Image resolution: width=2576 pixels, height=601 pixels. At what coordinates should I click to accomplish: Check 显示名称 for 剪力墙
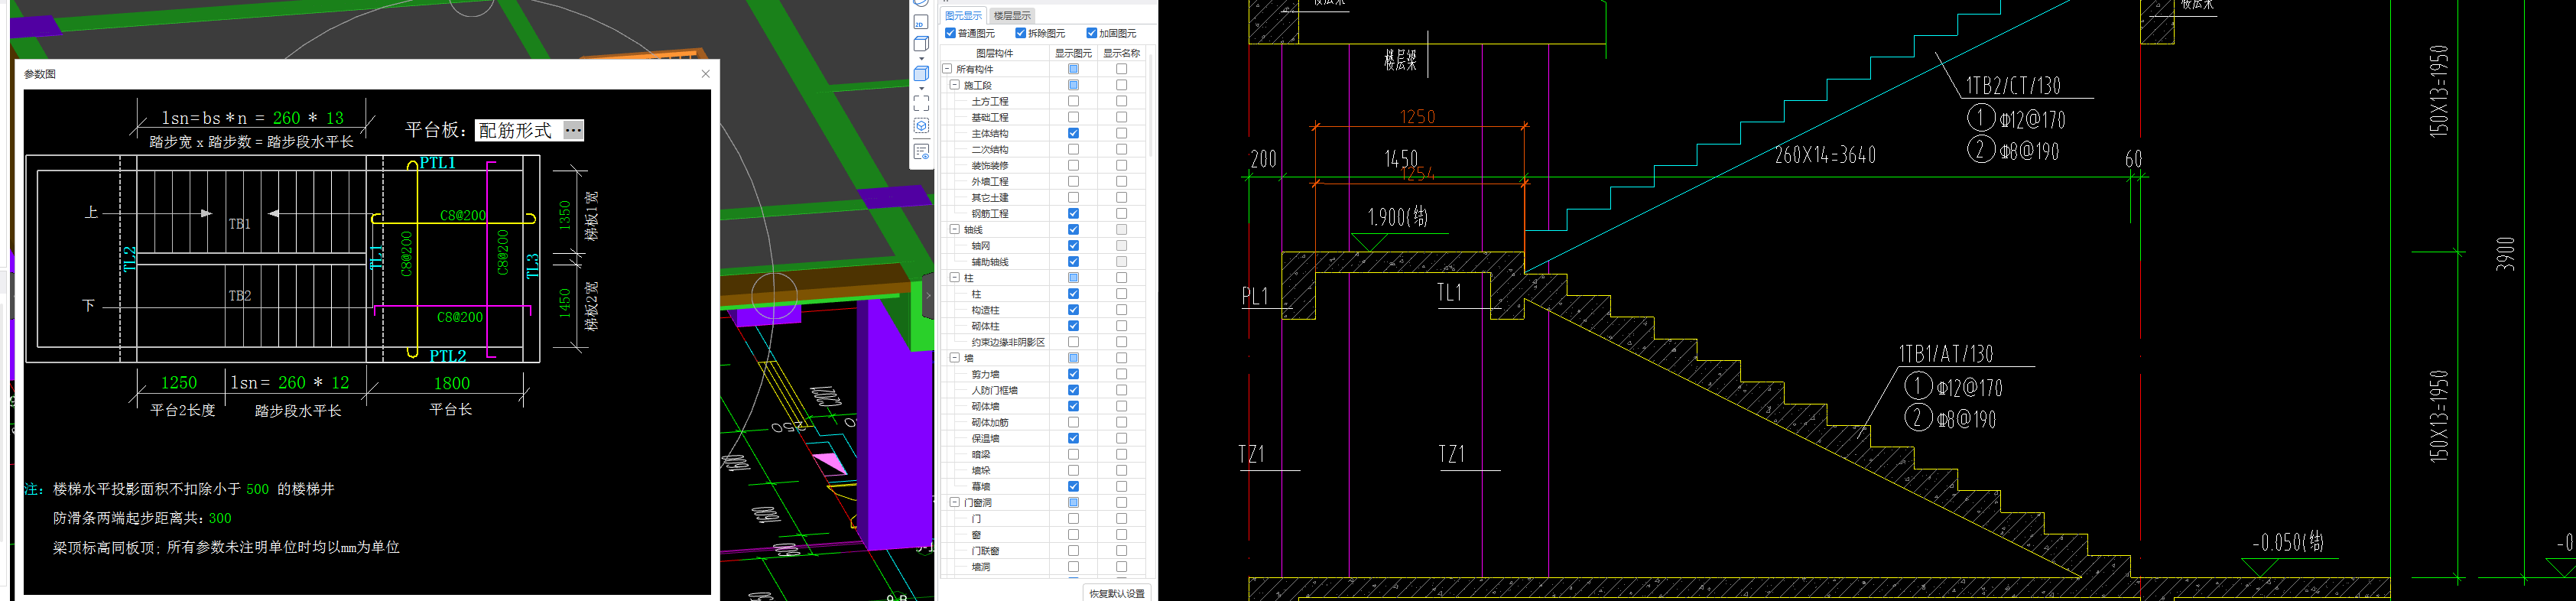point(1121,374)
